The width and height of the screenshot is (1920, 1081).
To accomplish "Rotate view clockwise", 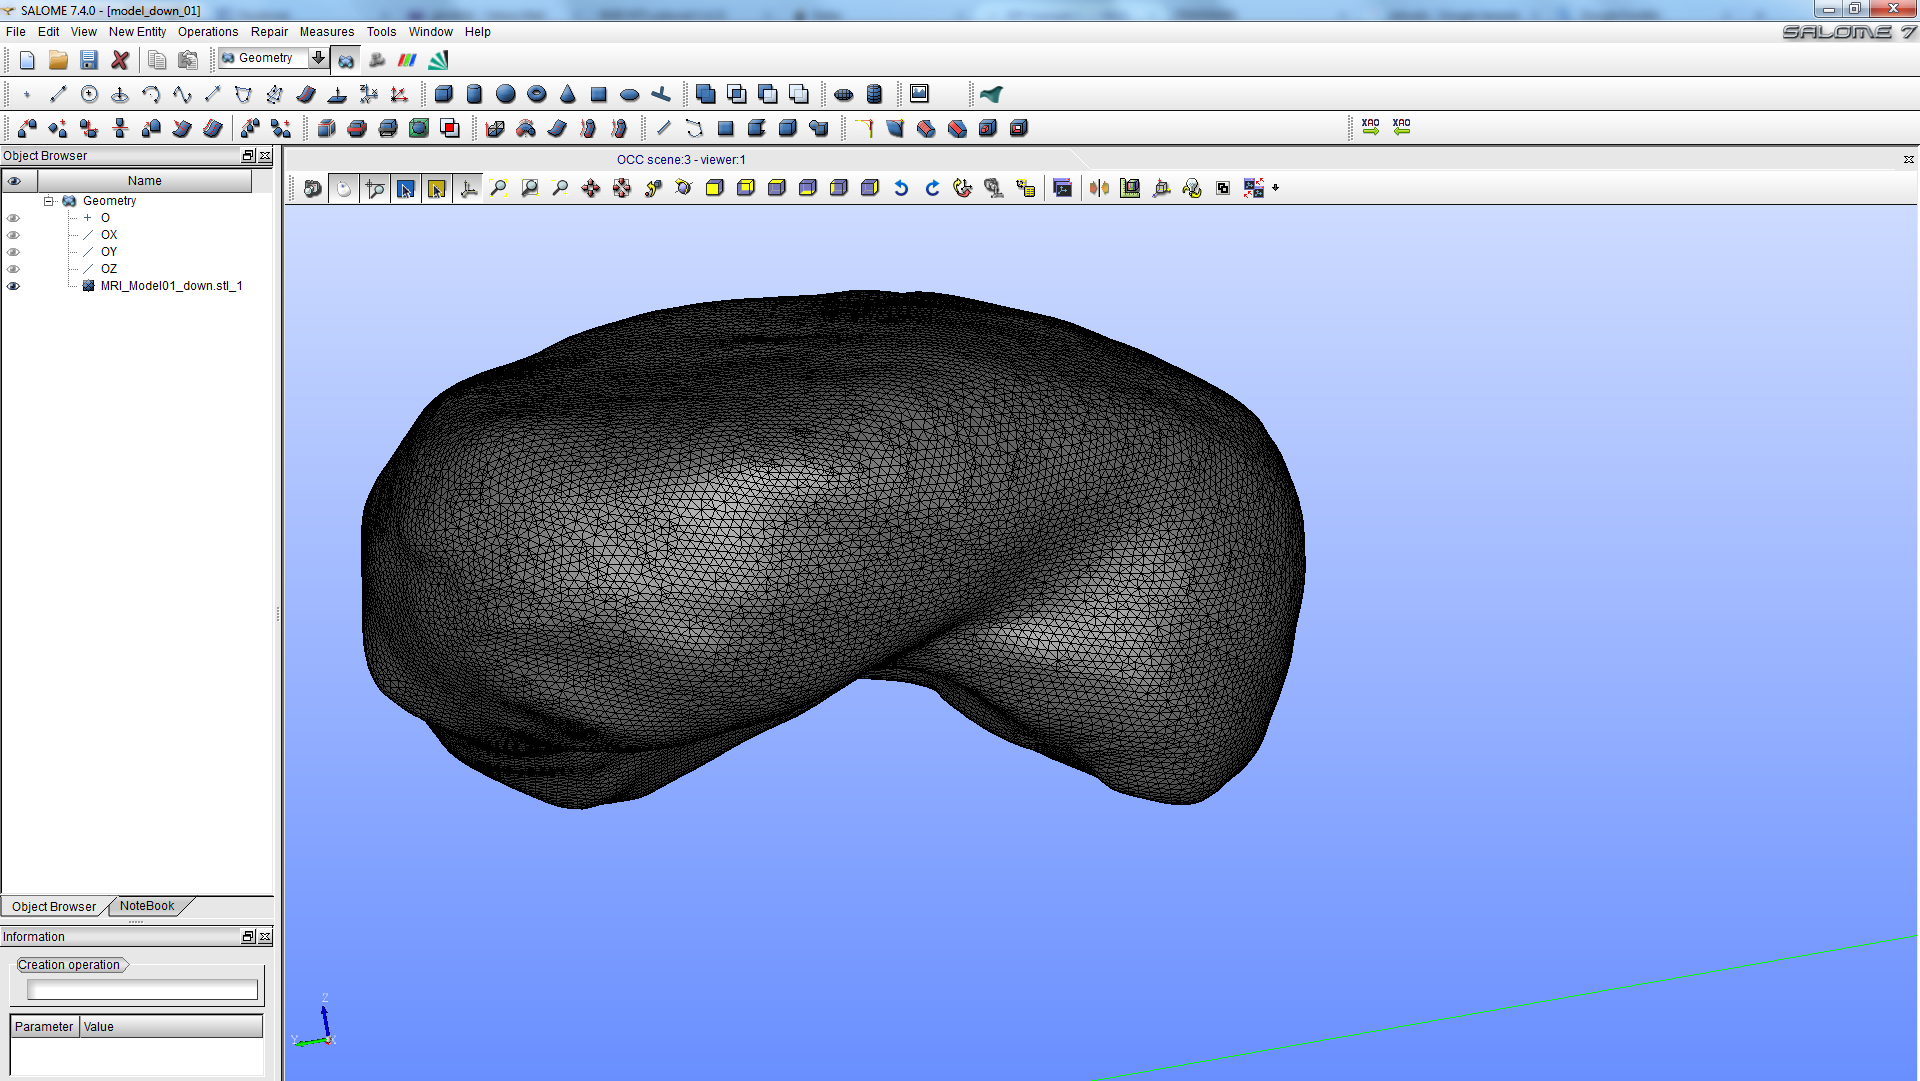I will click(932, 188).
